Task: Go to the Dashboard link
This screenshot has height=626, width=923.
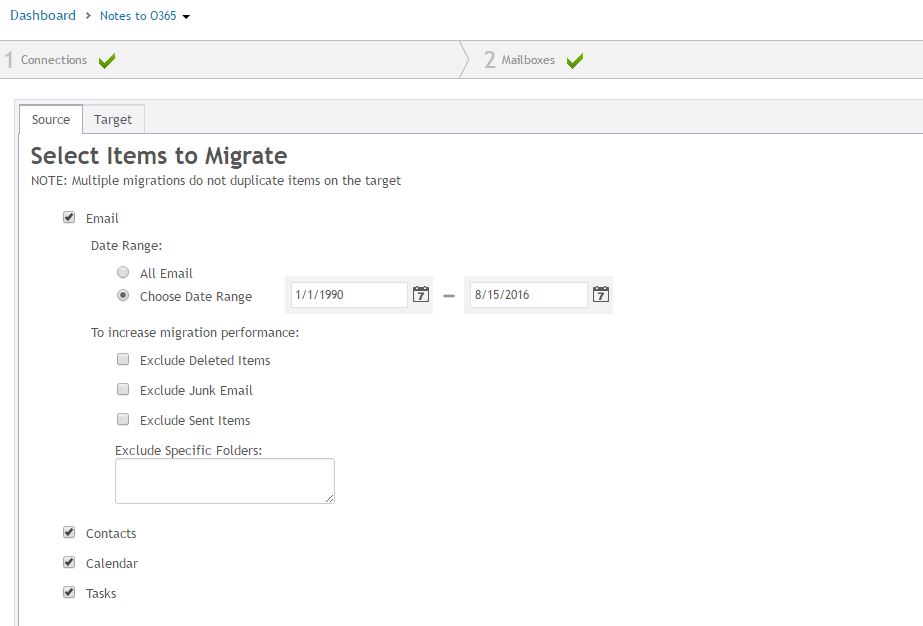Action: click(x=43, y=16)
